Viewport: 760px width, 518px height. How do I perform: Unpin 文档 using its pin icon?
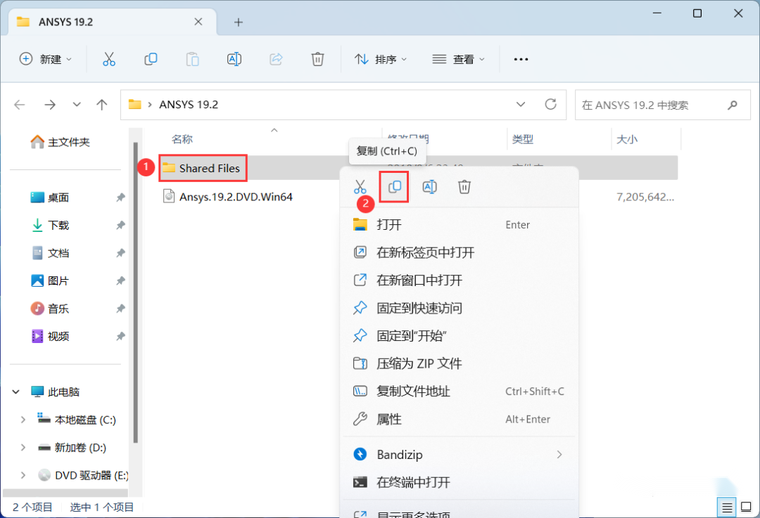[x=120, y=253]
